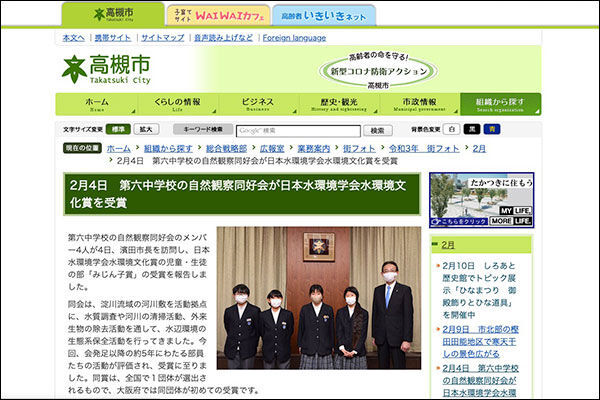The image size is (600, 400).
Task: Click the group photo with mayor
Action: (x=319, y=298)
